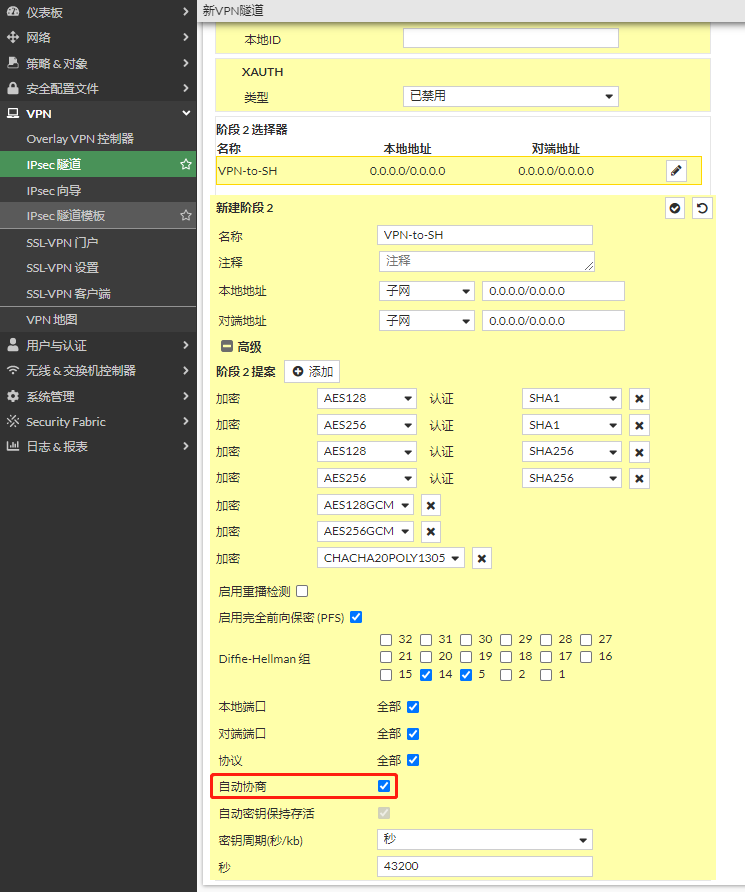This screenshot has height=892, width=745.
Task: Remove the AES256 SHA1 proposal row
Action: (639, 426)
